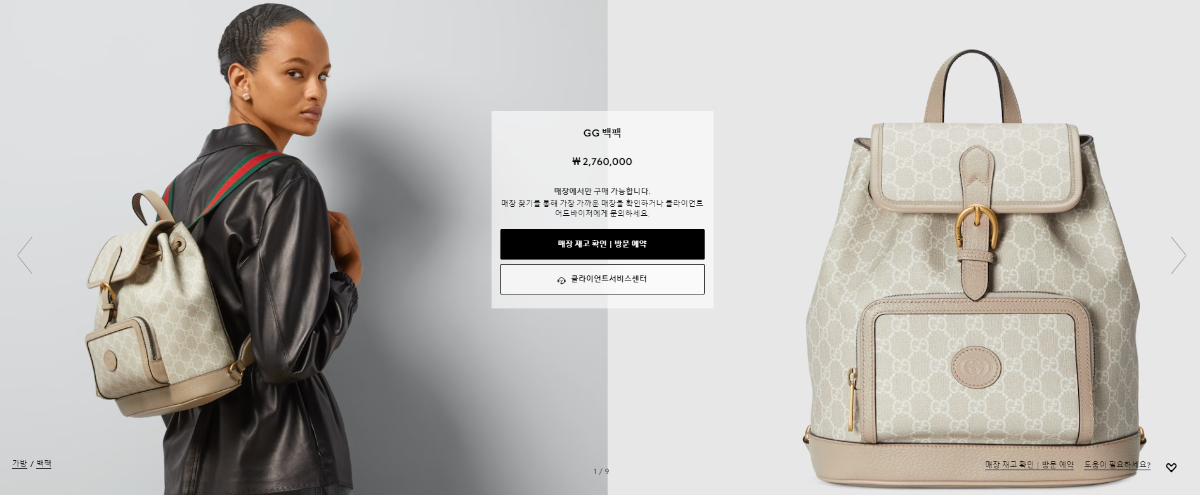Navigate to 가방 breadcrumb category
1200x495 pixels.
click(19, 464)
